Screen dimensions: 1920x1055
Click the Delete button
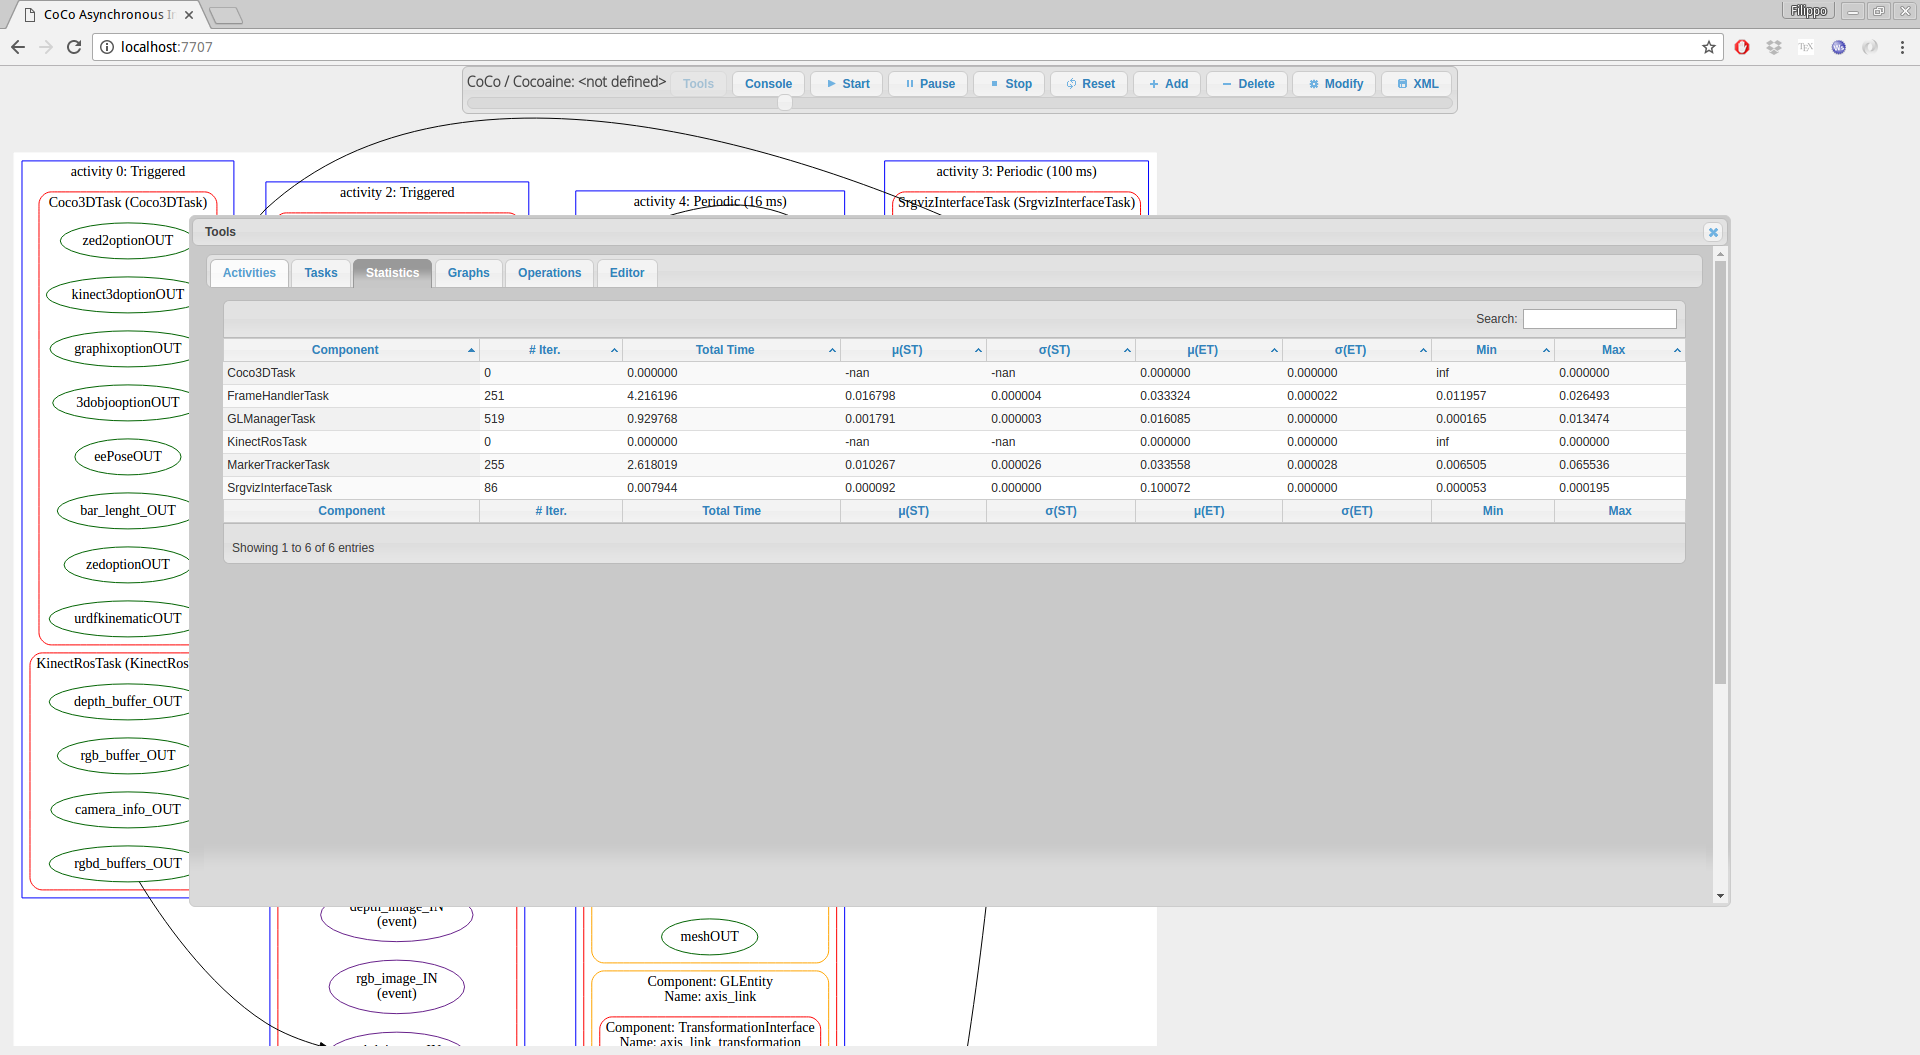[x=1247, y=84]
